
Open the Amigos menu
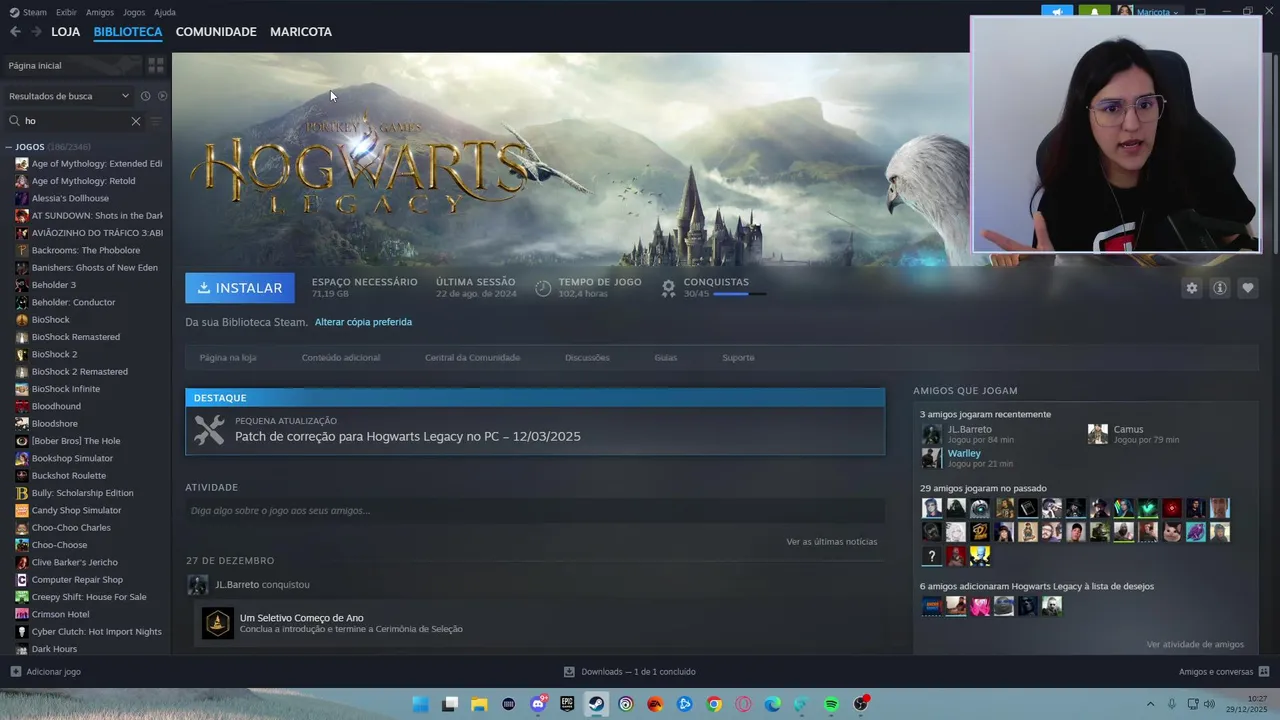pos(100,12)
